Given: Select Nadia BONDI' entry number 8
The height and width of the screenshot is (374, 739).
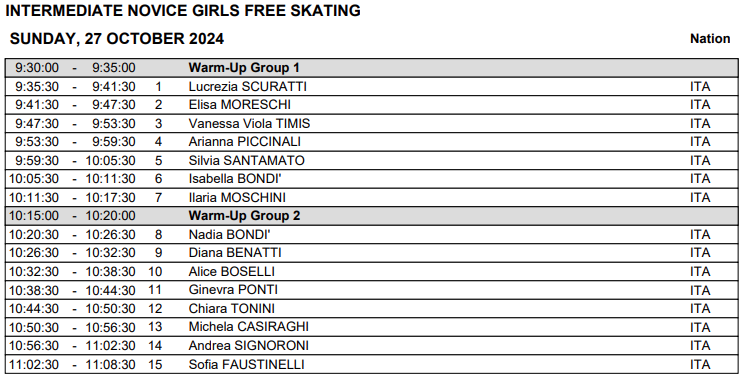Looking at the screenshot, I should pos(230,235).
